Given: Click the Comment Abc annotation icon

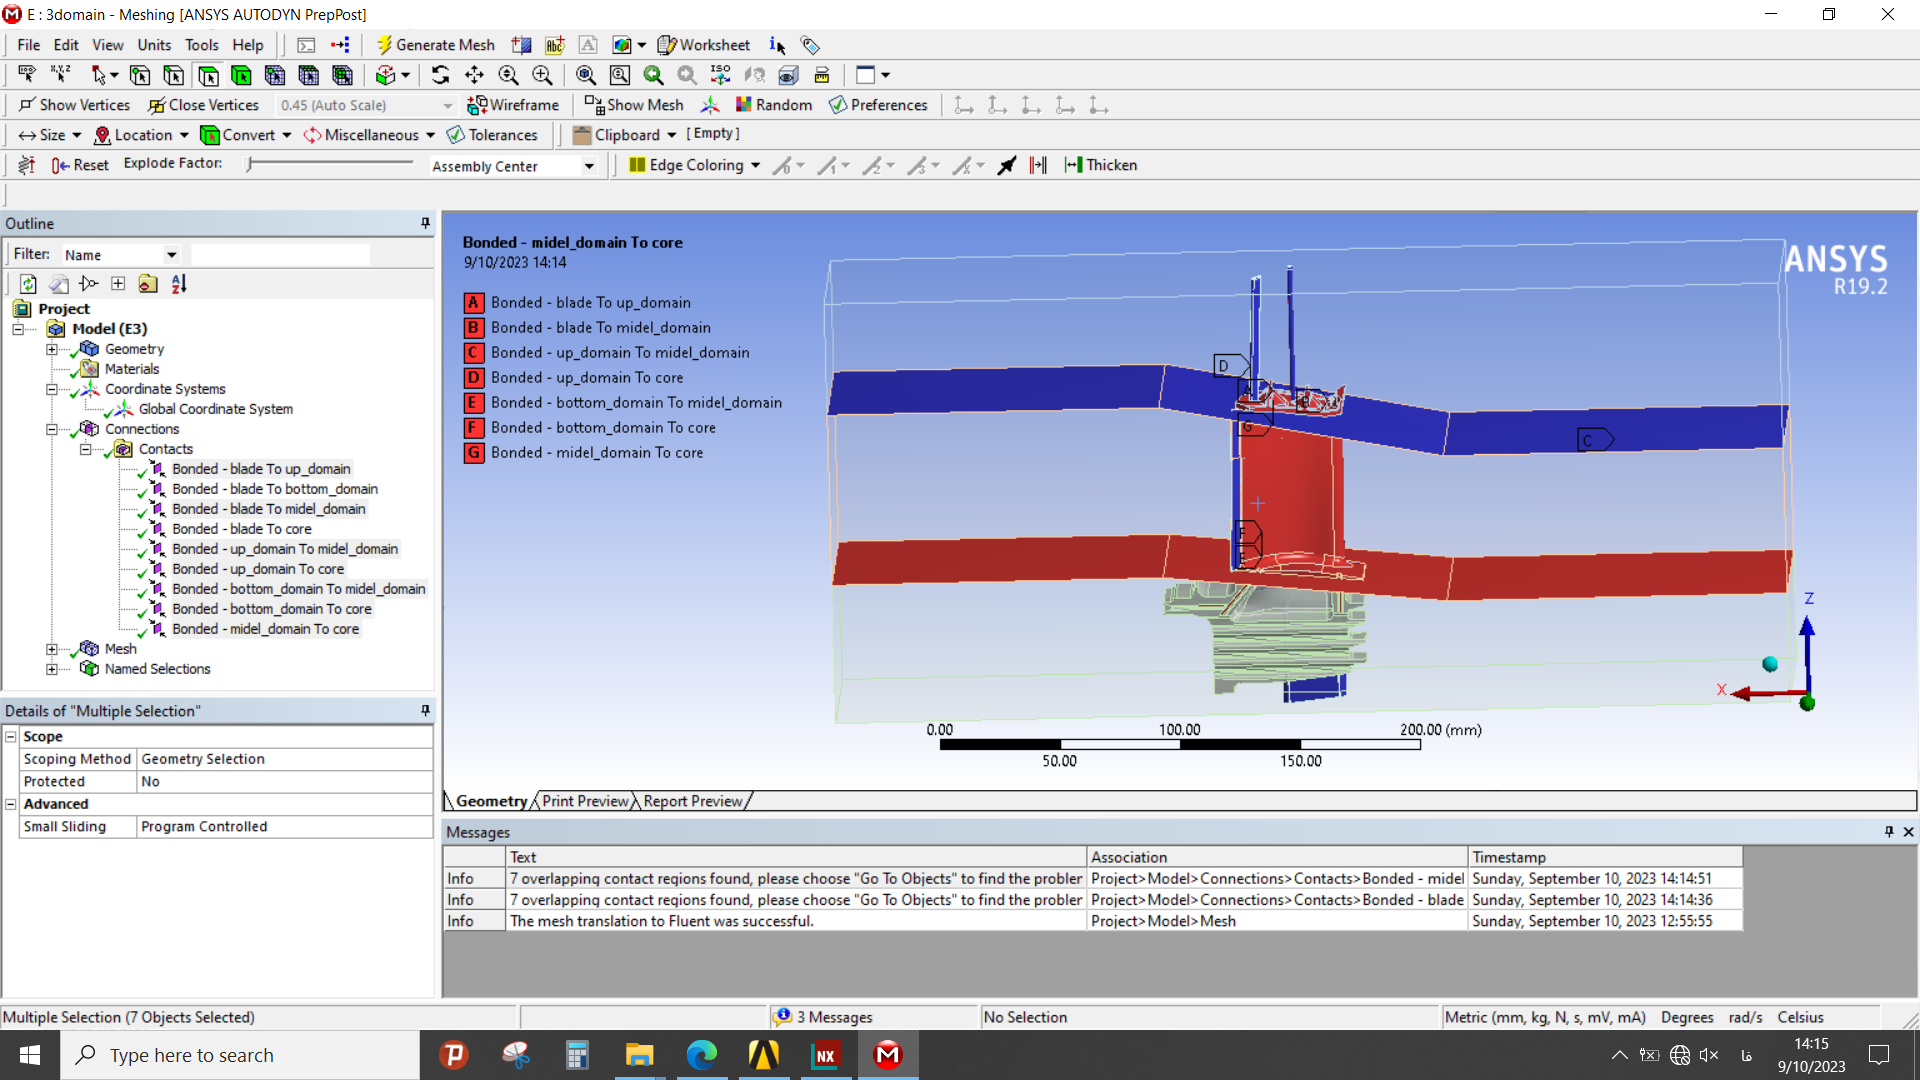Looking at the screenshot, I should click(555, 45).
